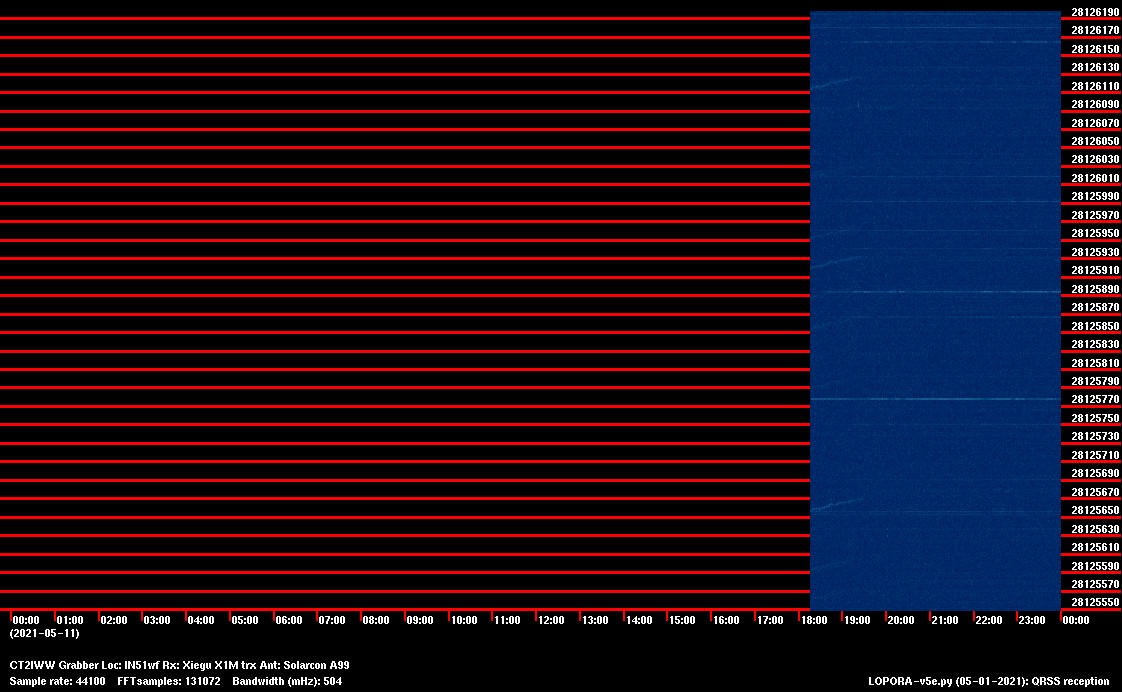Click the 16:00 time axis marker
1122x692 pixels.
point(726,620)
